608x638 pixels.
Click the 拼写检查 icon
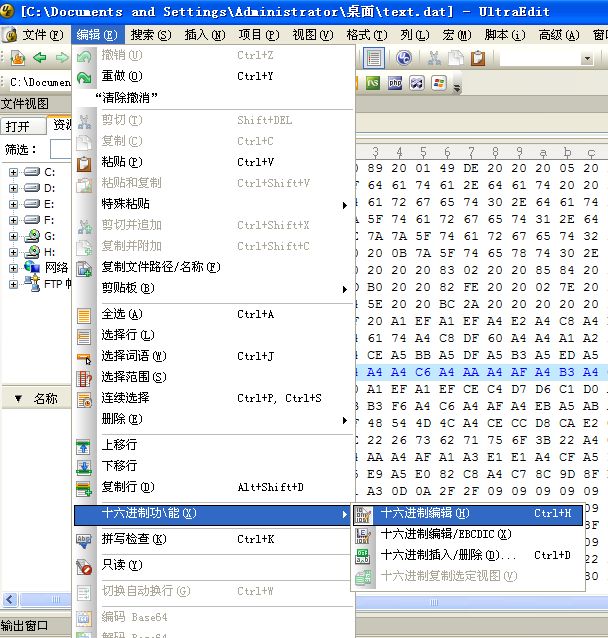point(84,541)
